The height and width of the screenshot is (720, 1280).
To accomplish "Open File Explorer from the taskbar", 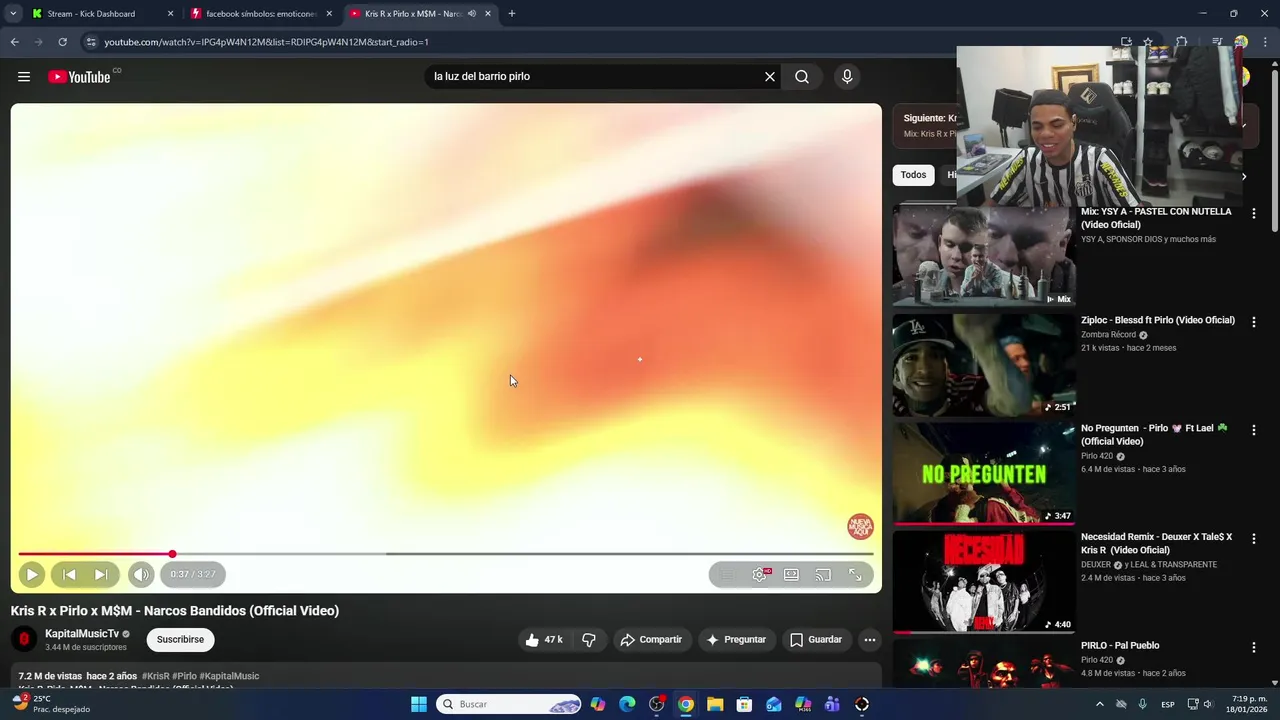I will (x=715, y=704).
